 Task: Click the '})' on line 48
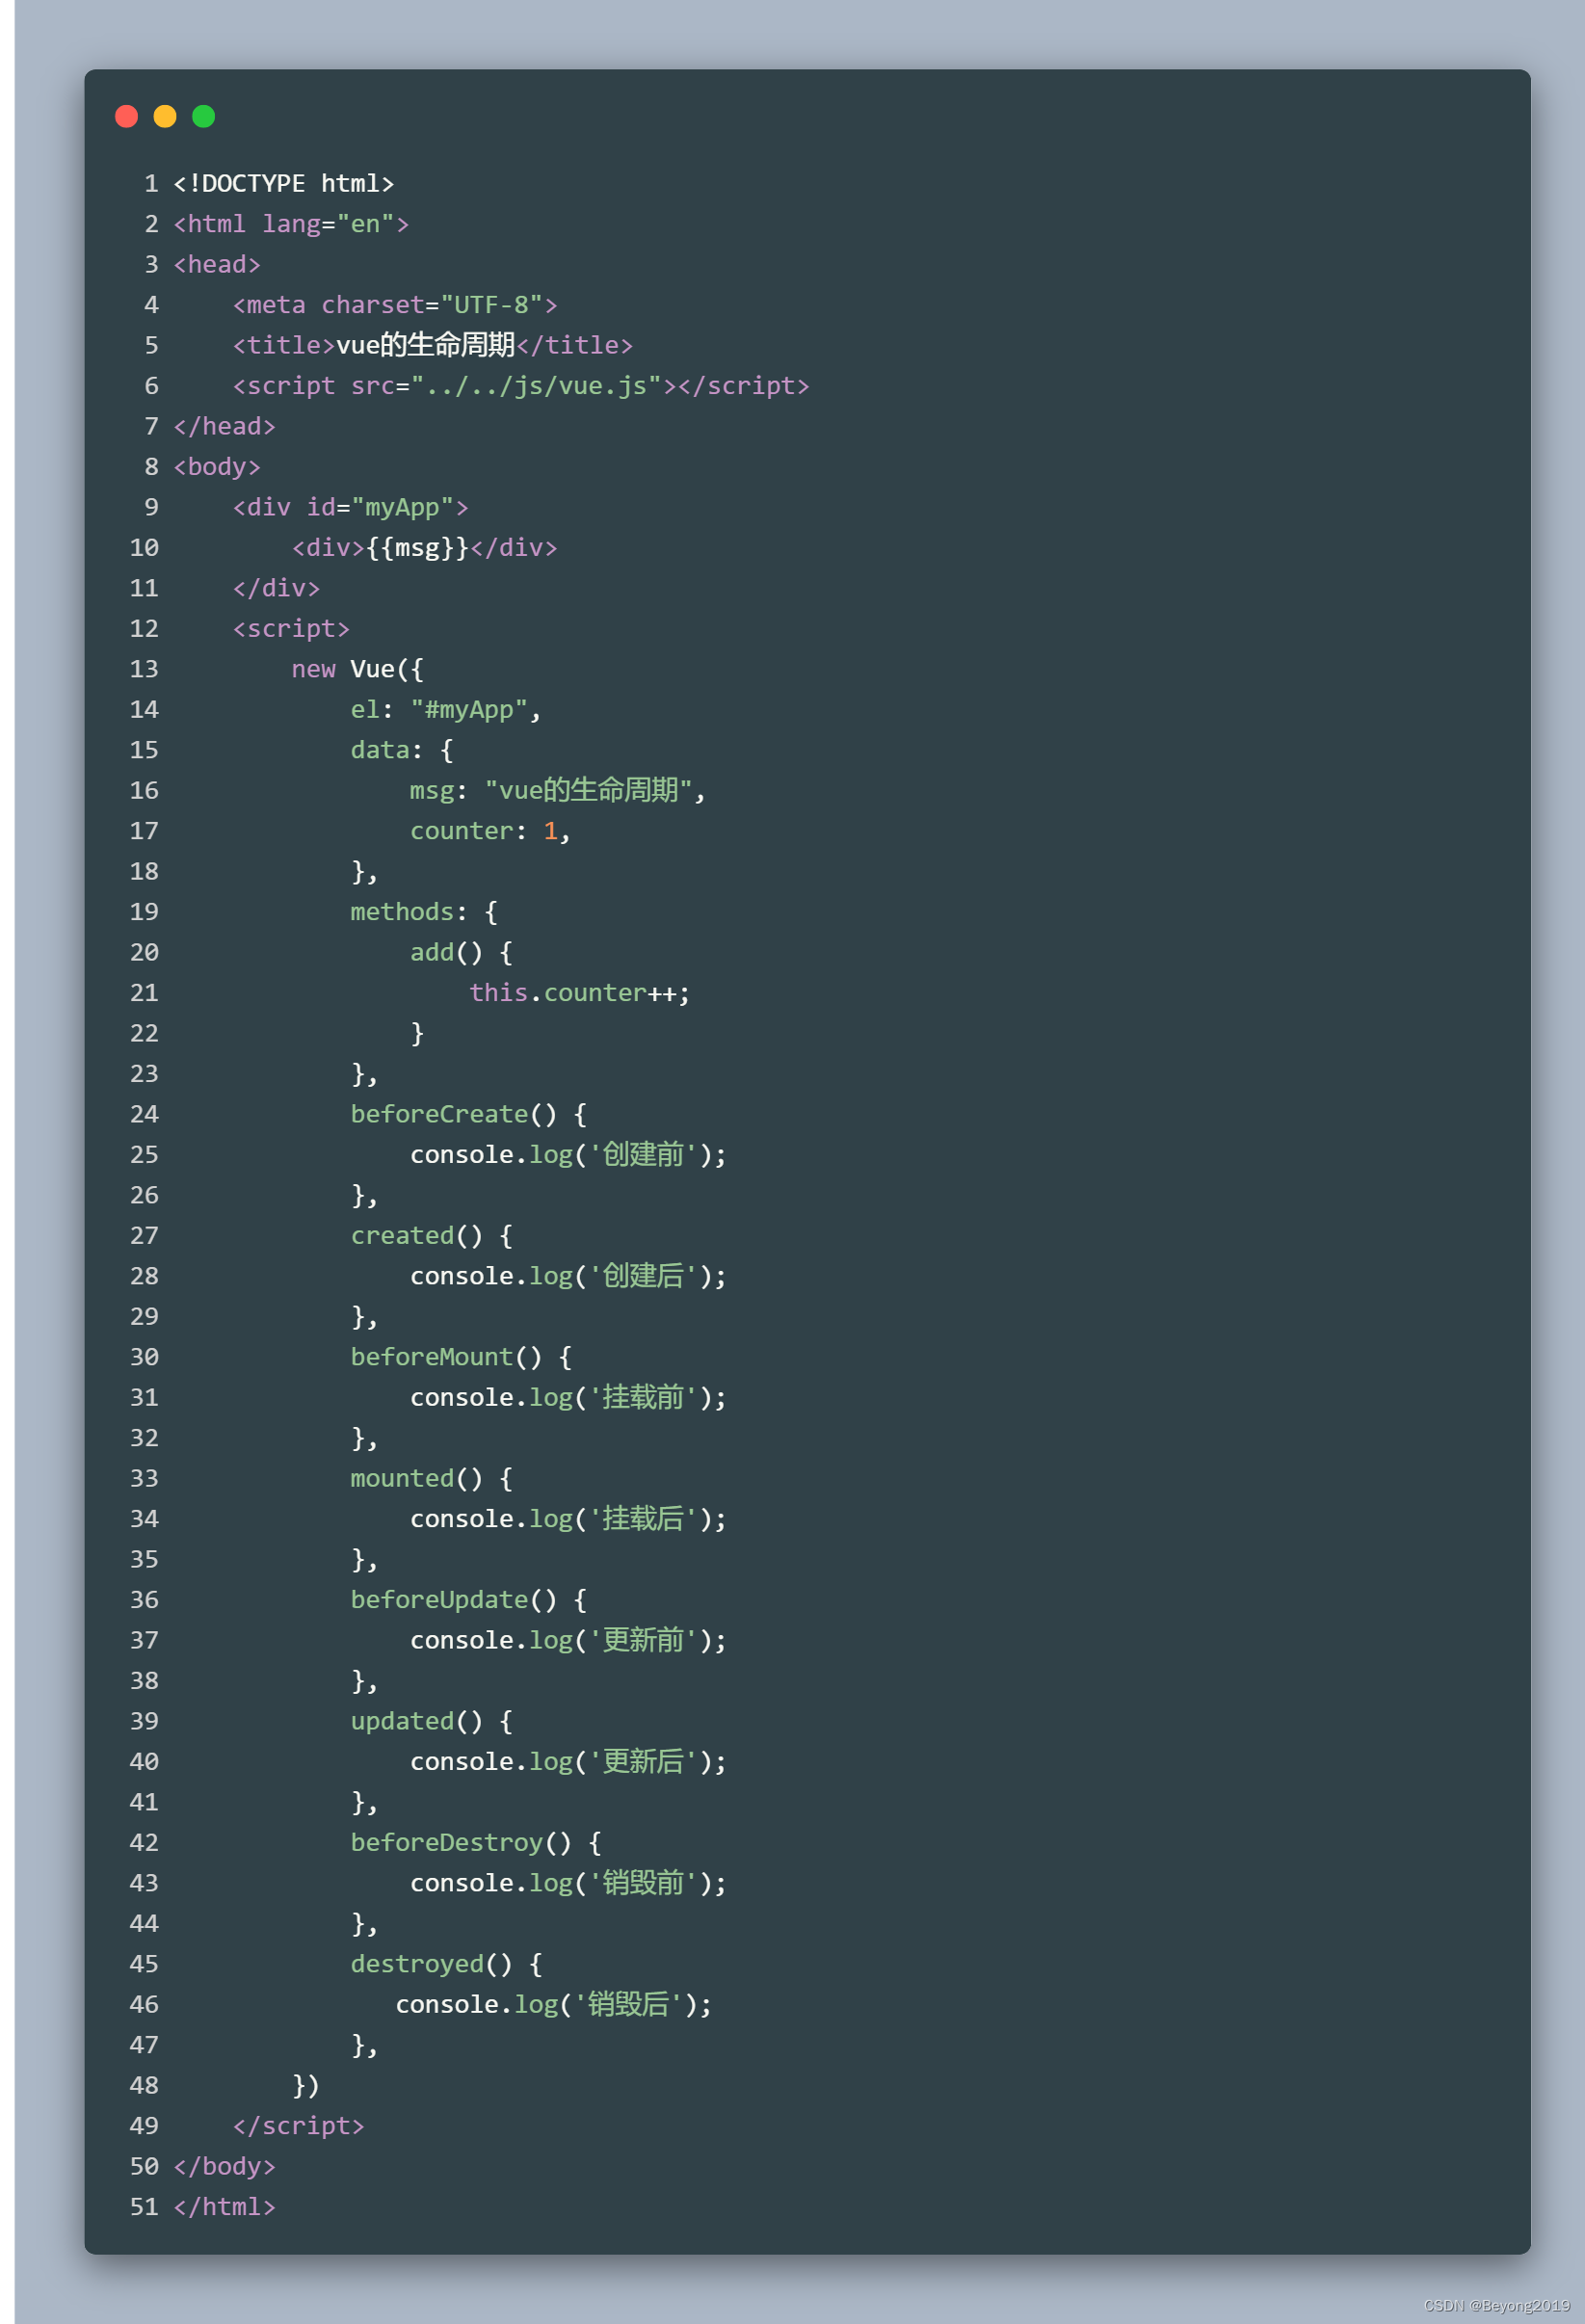tap(306, 2086)
